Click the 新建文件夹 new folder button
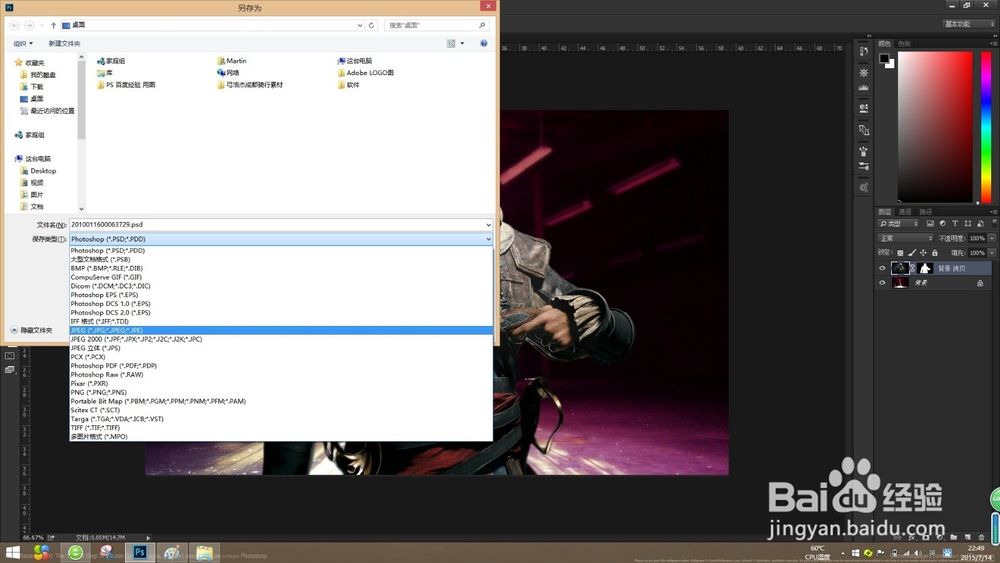 64,43
